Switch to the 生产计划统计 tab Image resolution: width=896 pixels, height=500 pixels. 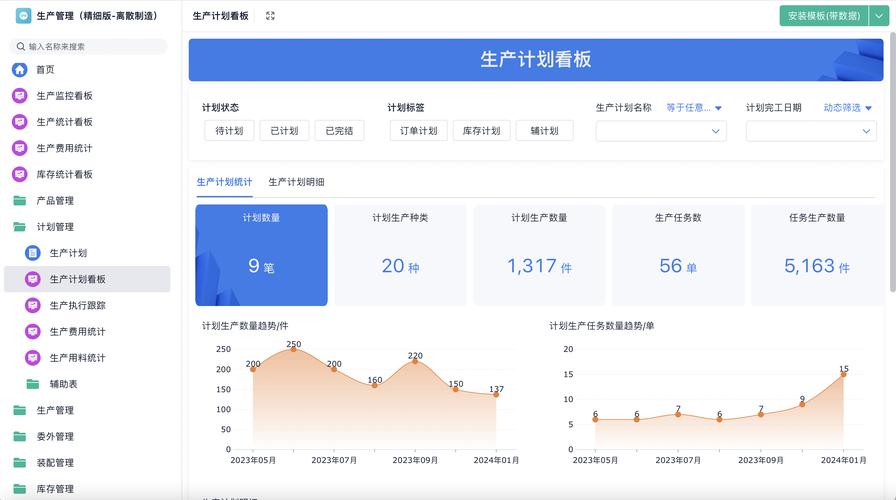tap(225, 182)
